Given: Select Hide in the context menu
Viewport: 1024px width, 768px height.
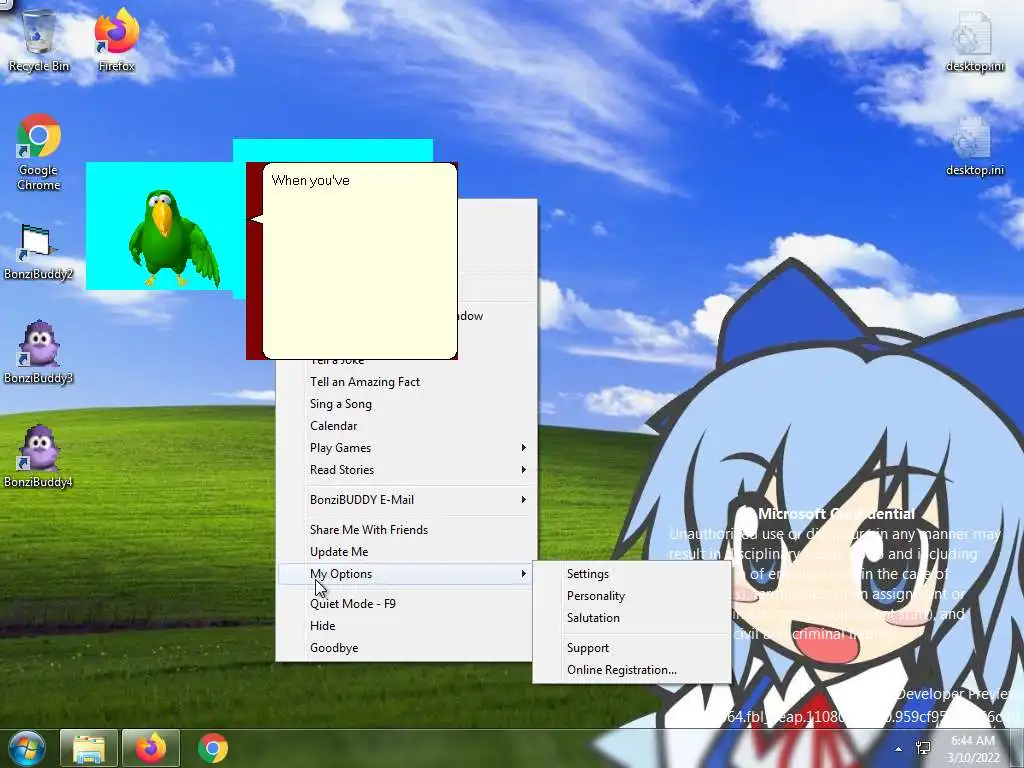Looking at the screenshot, I should 405,626.
